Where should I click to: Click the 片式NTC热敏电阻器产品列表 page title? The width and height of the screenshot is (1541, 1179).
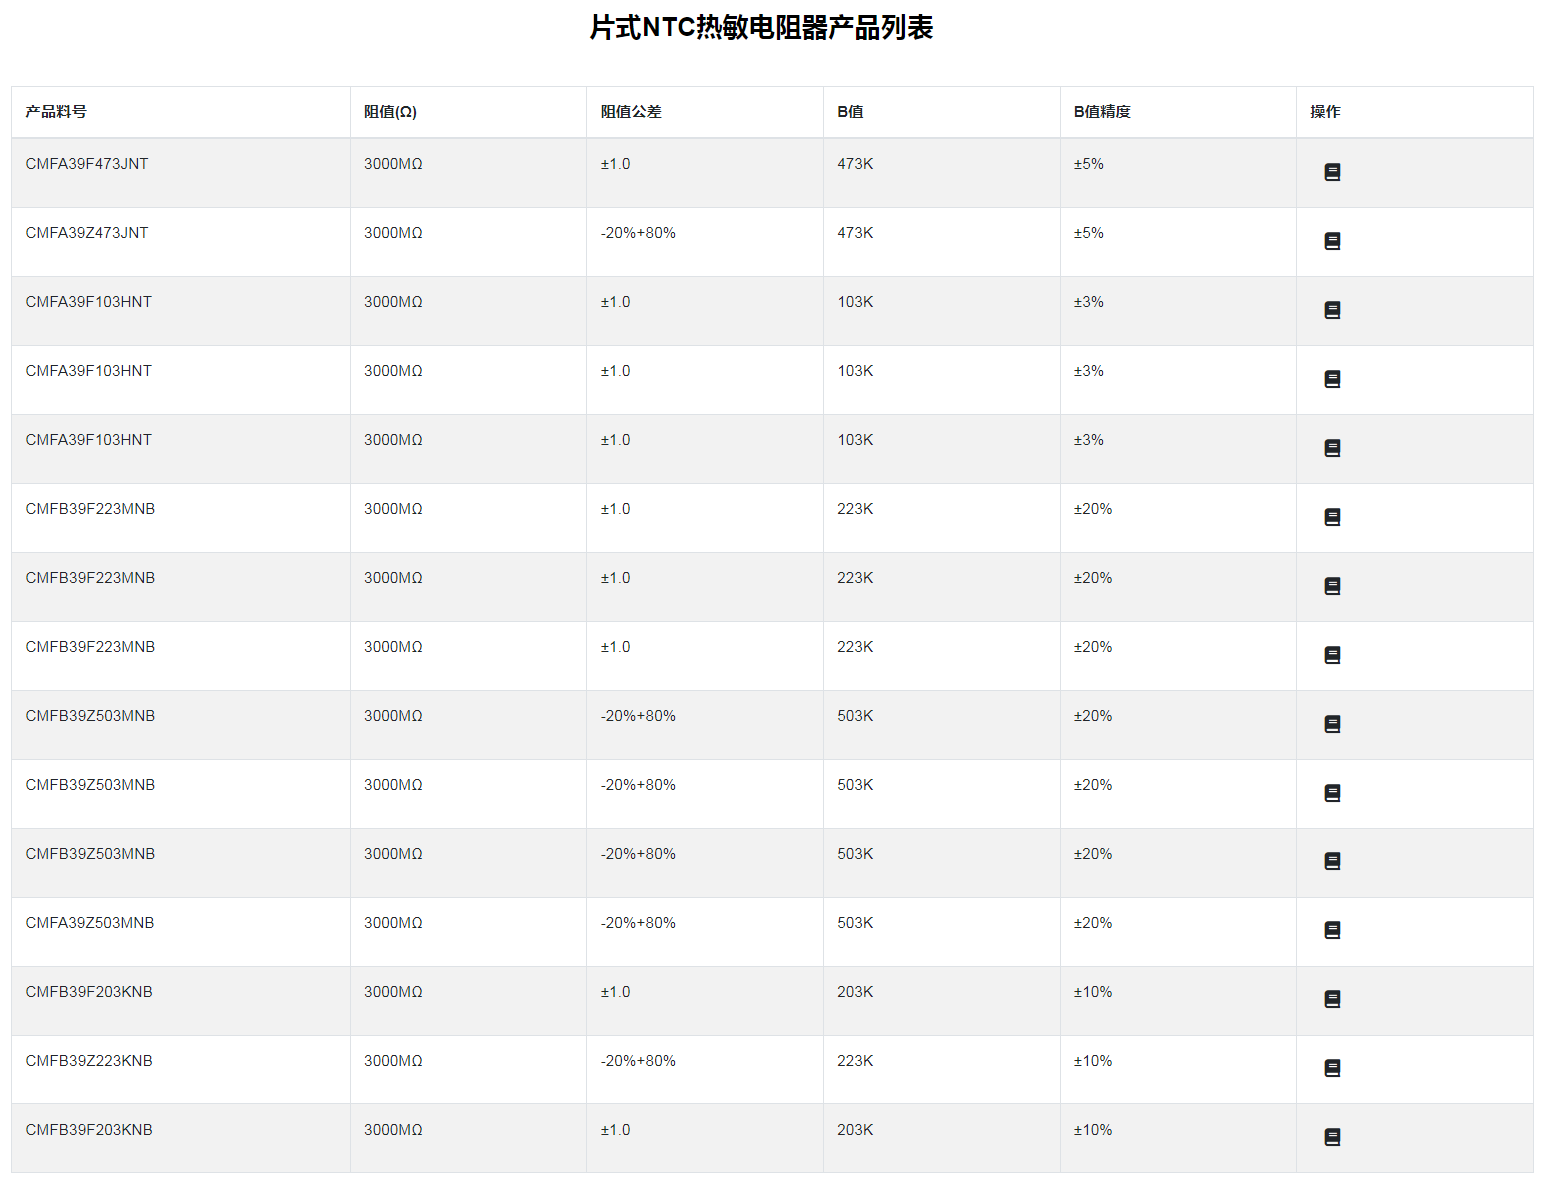point(761,28)
